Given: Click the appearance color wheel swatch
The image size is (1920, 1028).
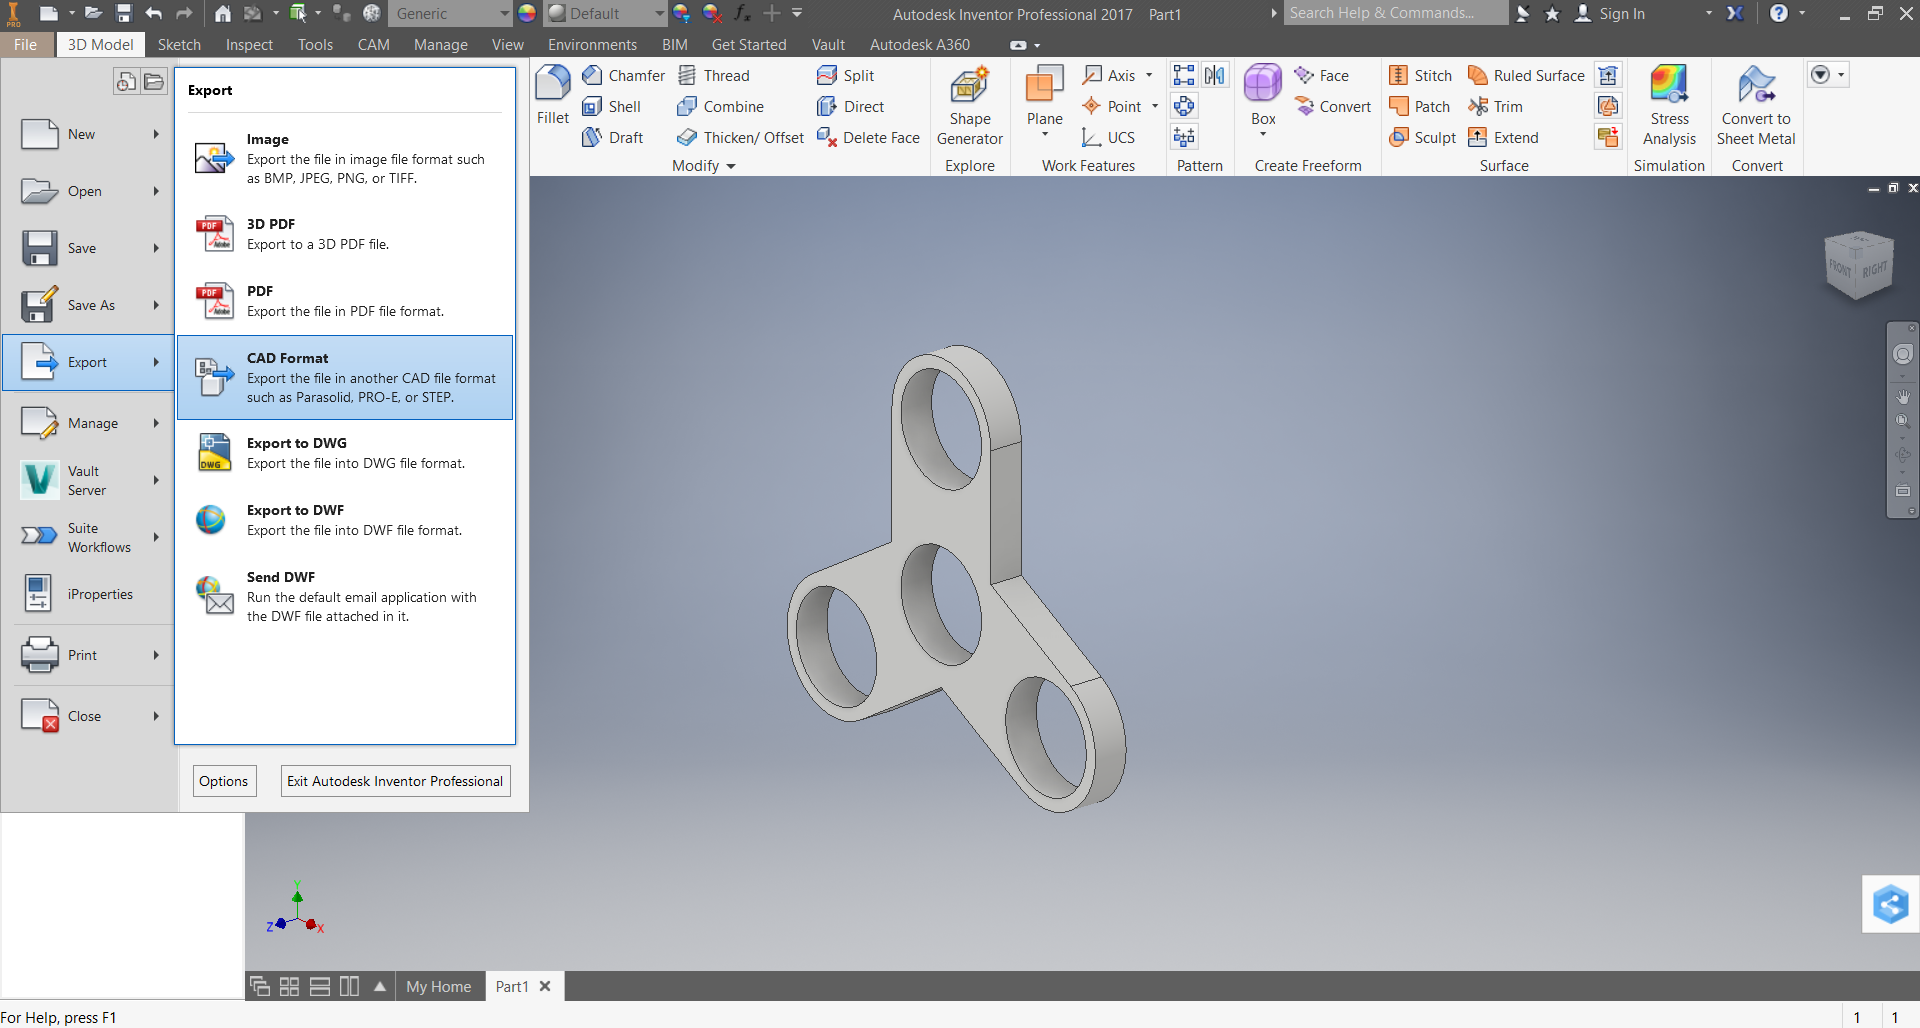Looking at the screenshot, I should click(527, 14).
